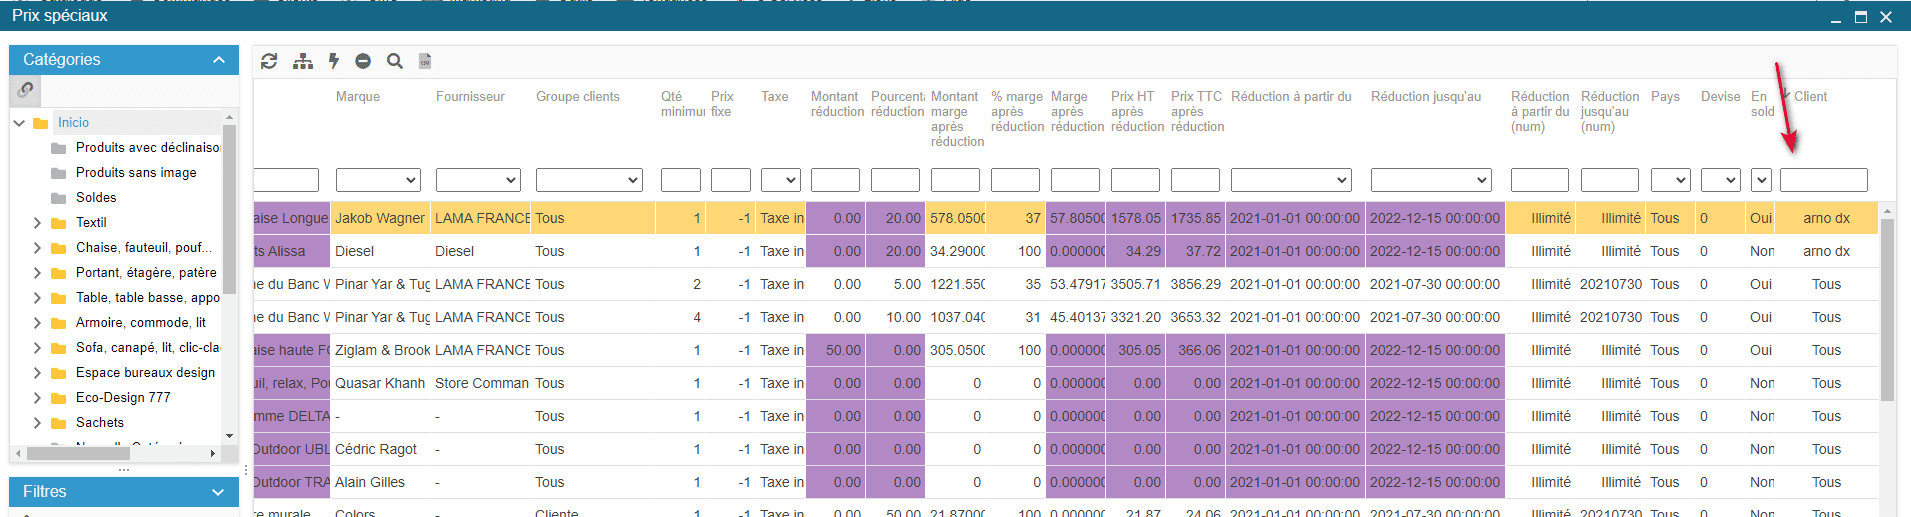
Task: Open the Groupe clients filter dropdown
Action: click(588, 180)
